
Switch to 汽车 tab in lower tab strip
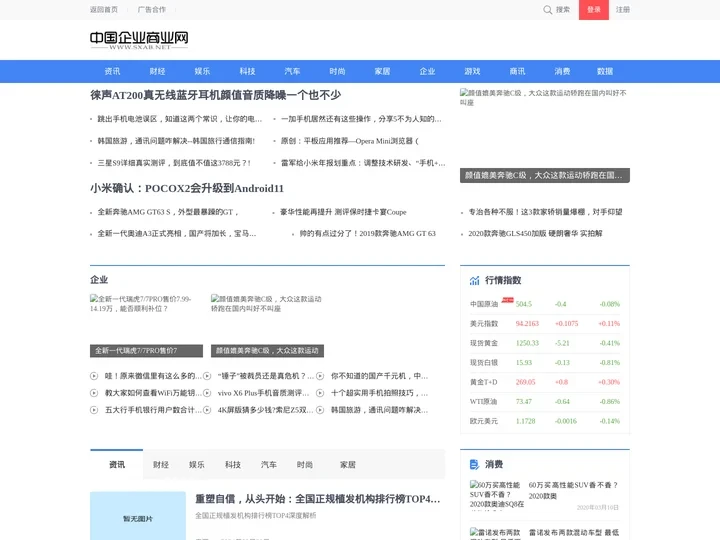tap(269, 465)
